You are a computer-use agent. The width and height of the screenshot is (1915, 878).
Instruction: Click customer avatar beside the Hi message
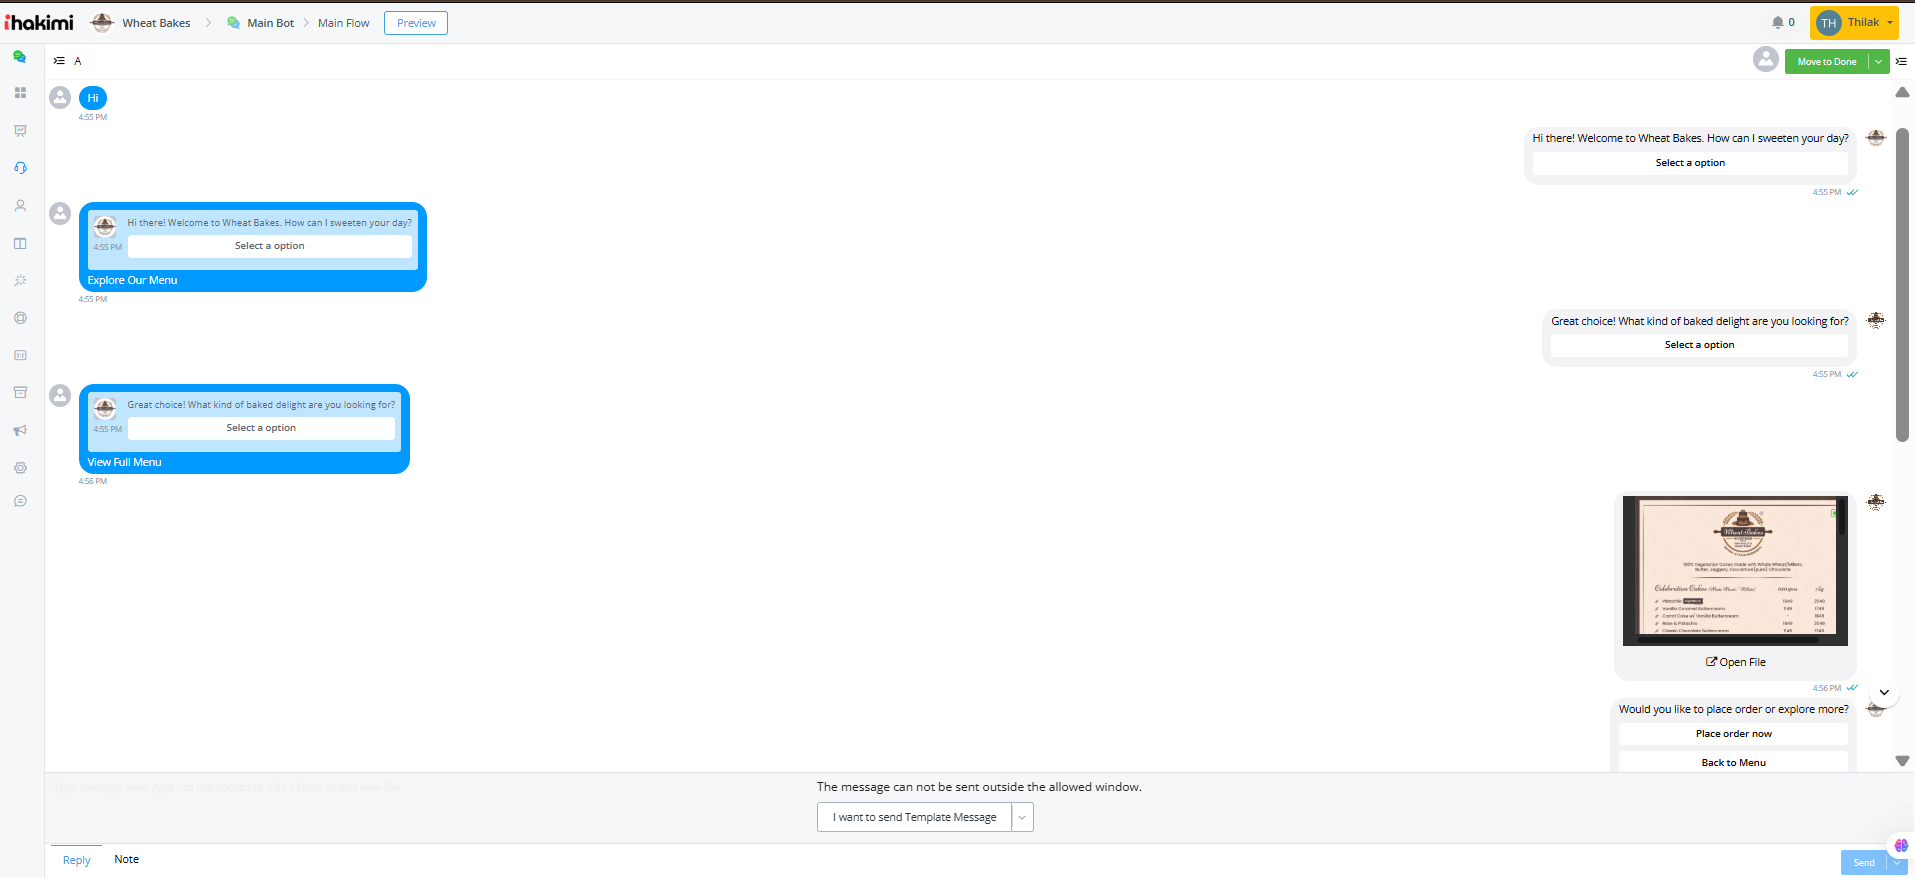pyautogui.click(x=60, y=97)
